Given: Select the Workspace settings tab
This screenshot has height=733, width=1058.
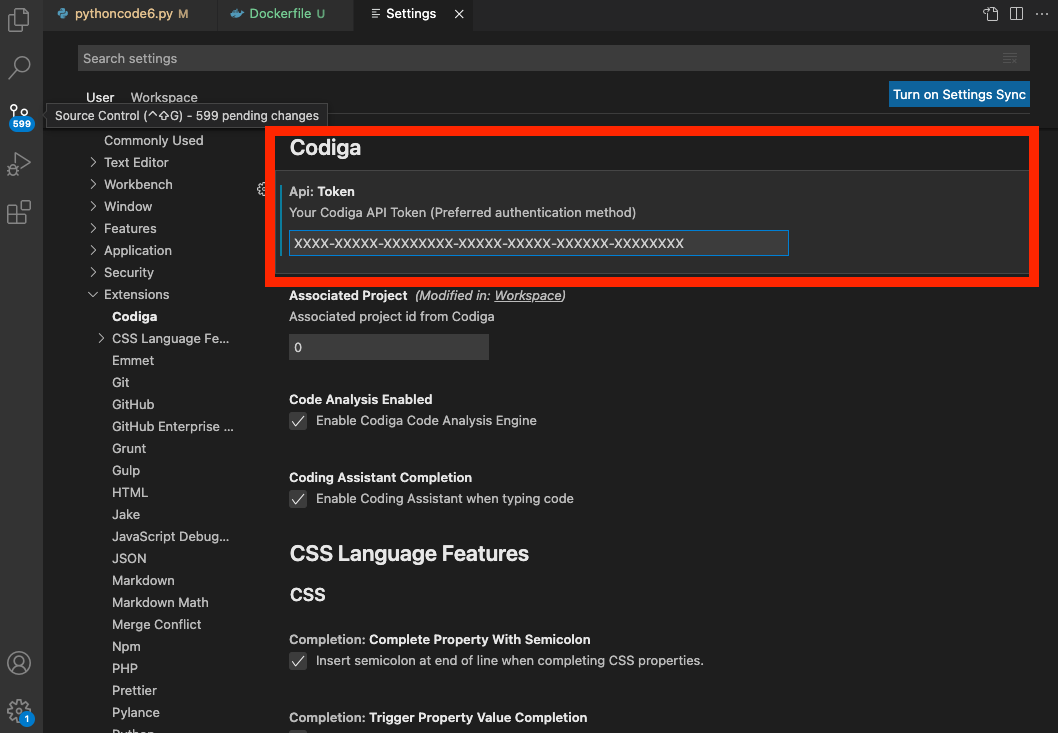Looking at the screenshot, I should pos(164,97).
